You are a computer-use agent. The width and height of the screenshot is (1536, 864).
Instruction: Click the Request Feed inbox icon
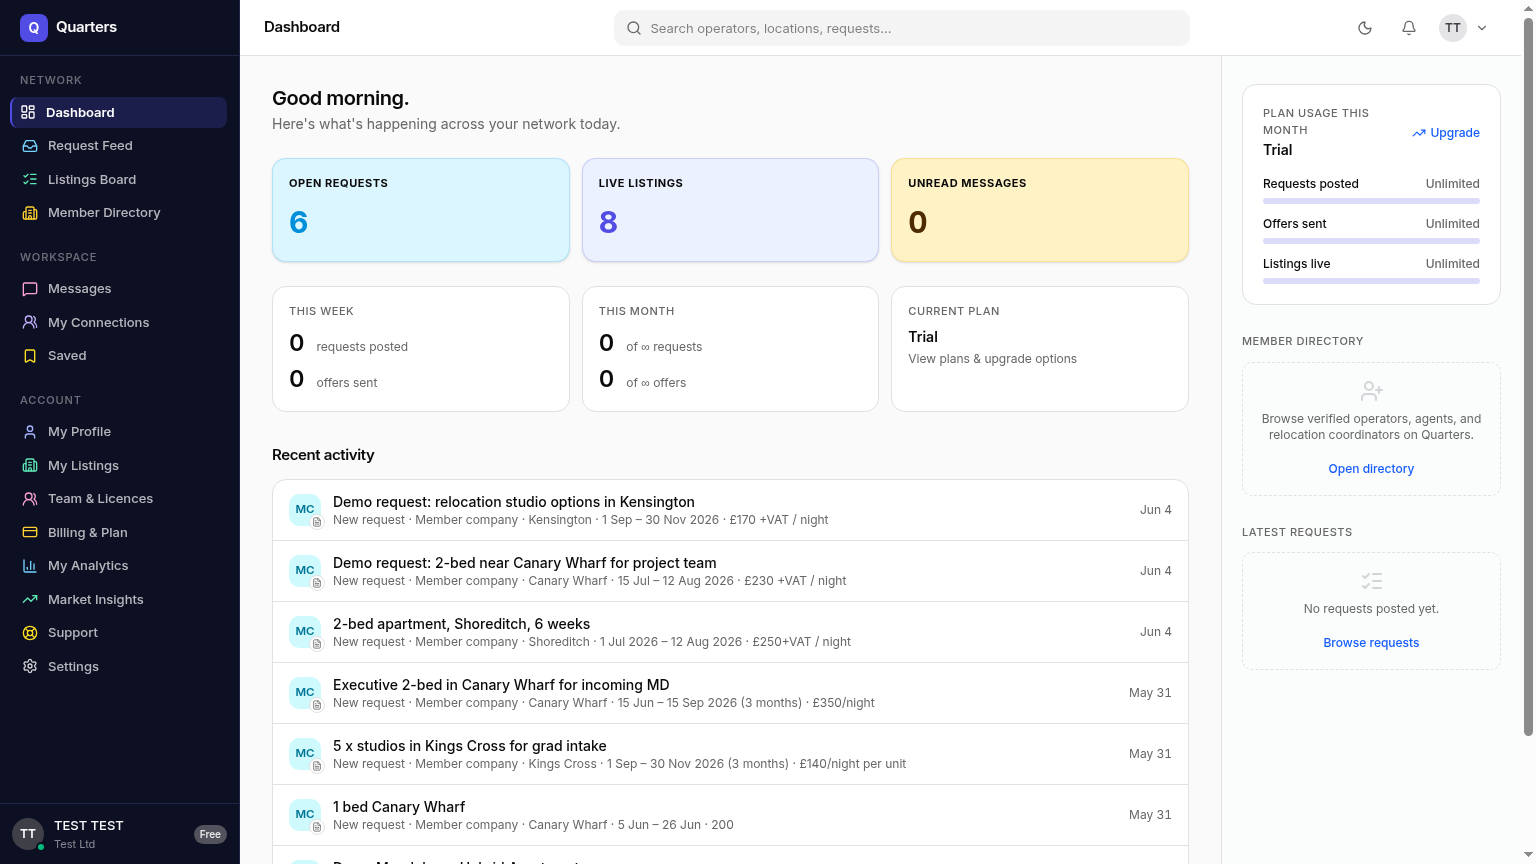click(30, 146)
